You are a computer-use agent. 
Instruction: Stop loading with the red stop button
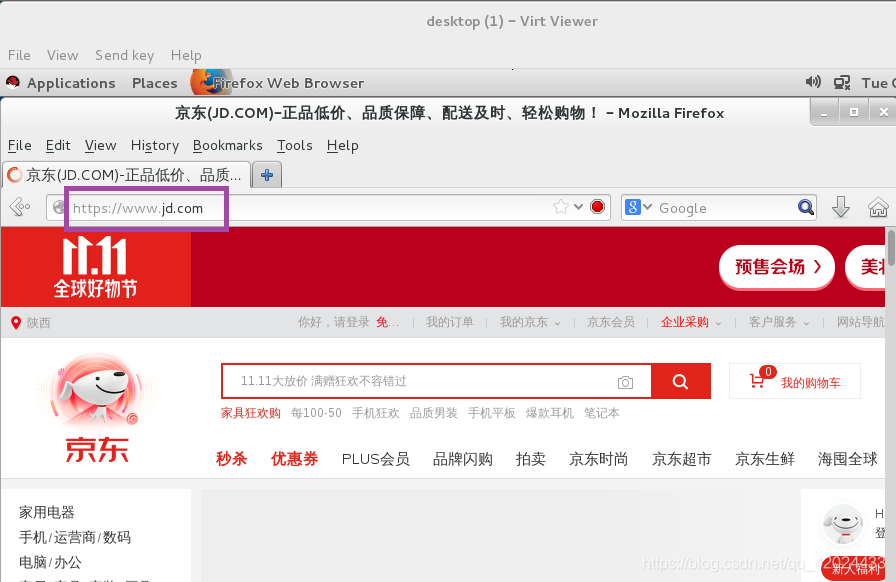click(597, 207)
